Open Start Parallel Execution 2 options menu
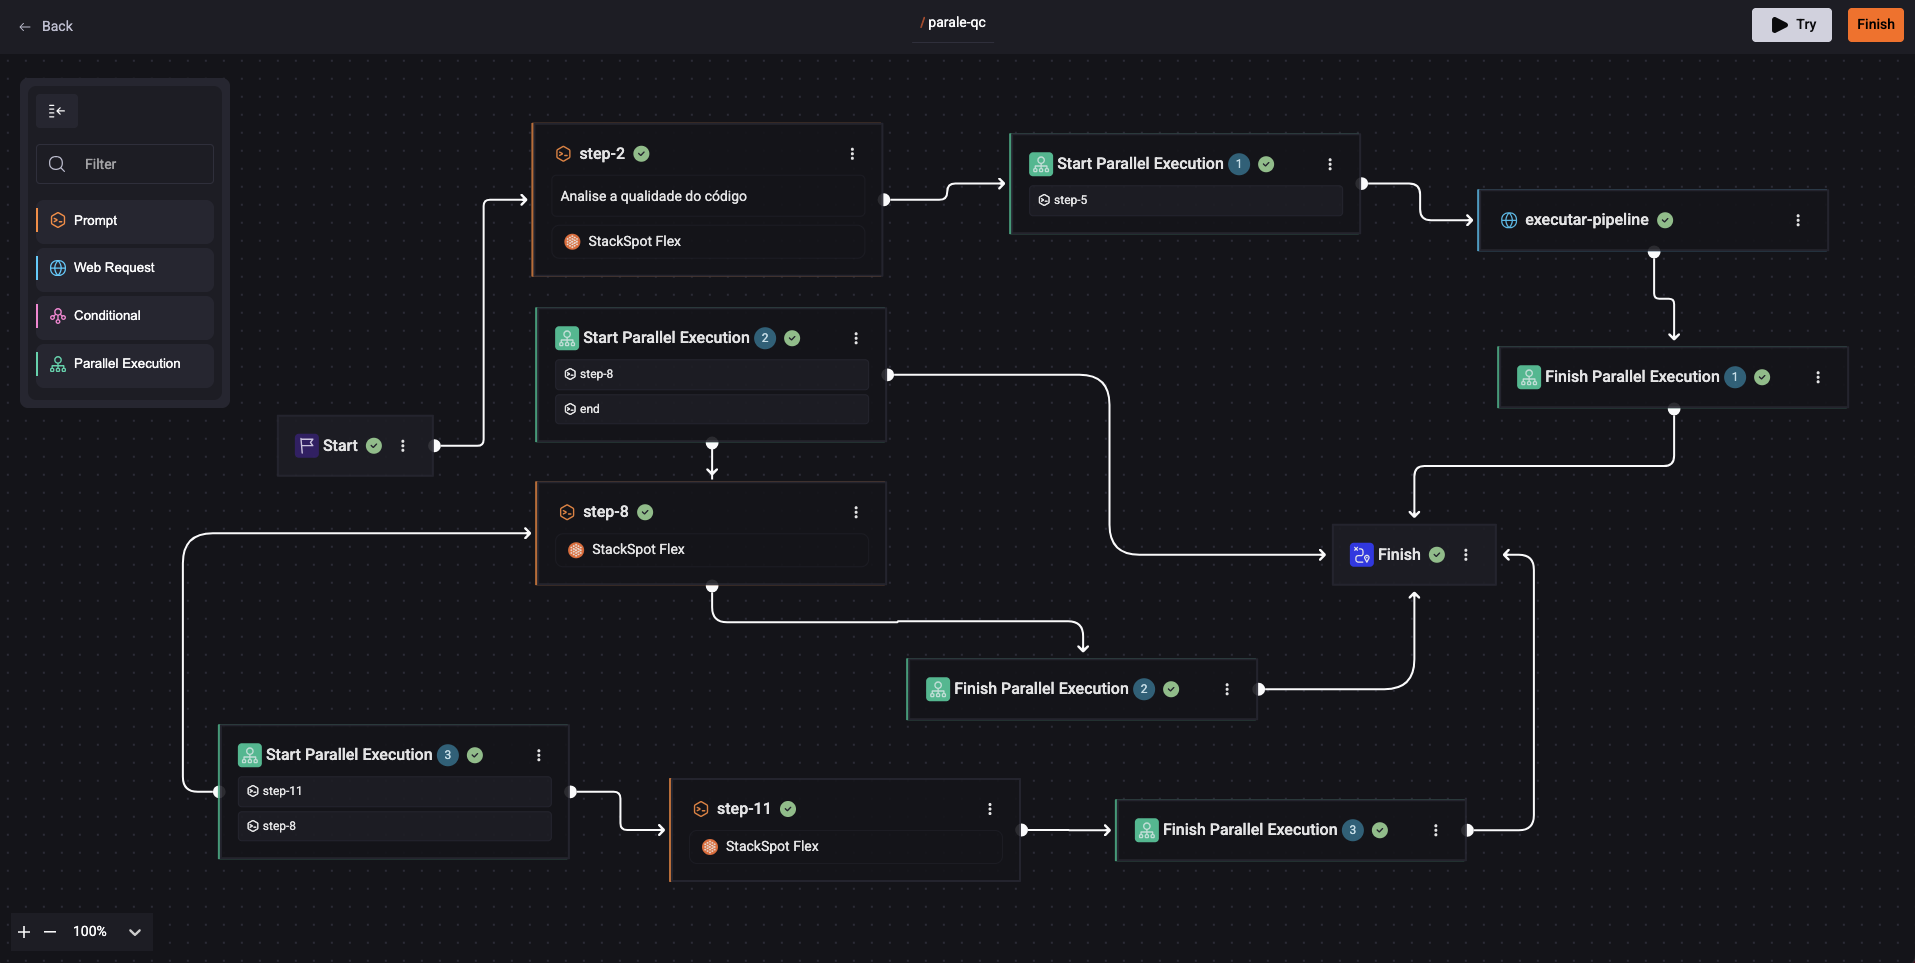The image size is (1915, 963). tap(855, 338)
